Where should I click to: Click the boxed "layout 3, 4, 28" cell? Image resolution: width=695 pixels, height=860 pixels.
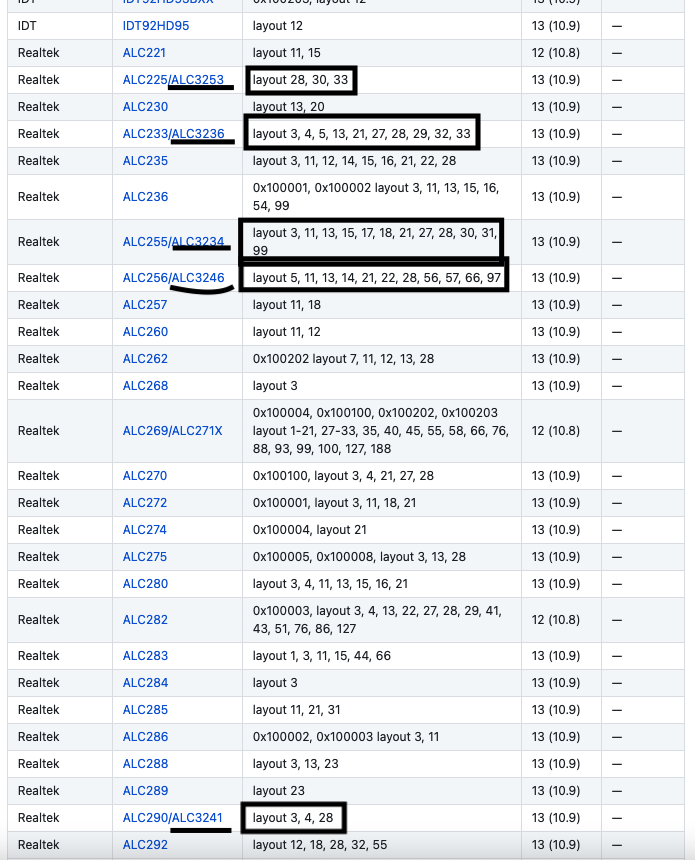294,818
